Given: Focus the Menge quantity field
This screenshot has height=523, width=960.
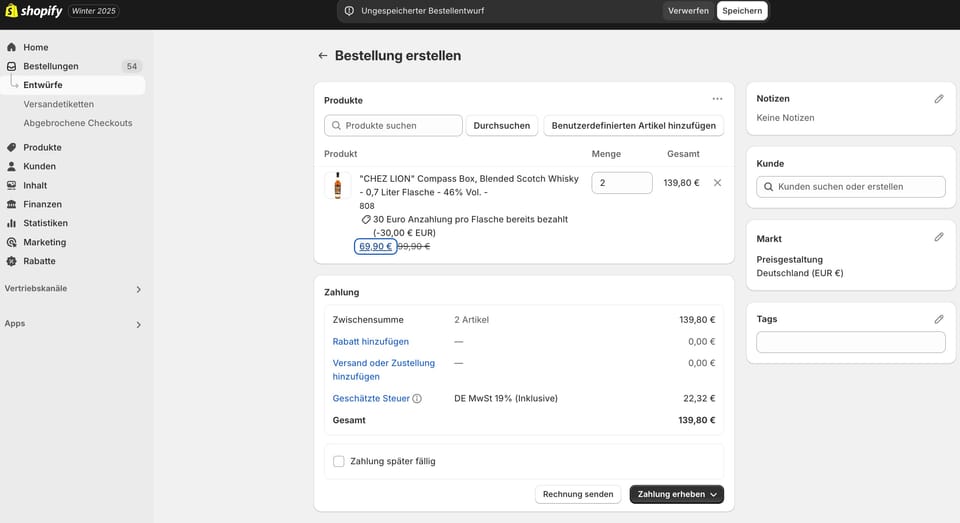Looking at the screenshot, I should 621,182.
